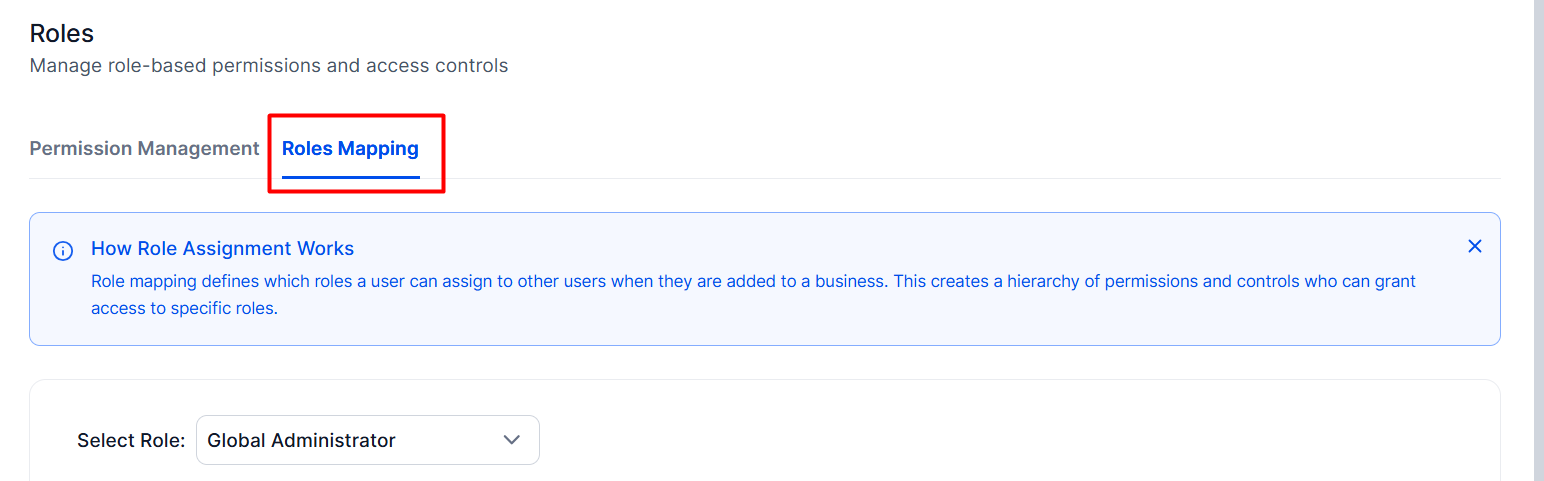Click the word Mapping in active tab
Viewport: 1544px width, 481px height.
click(378, 148)
